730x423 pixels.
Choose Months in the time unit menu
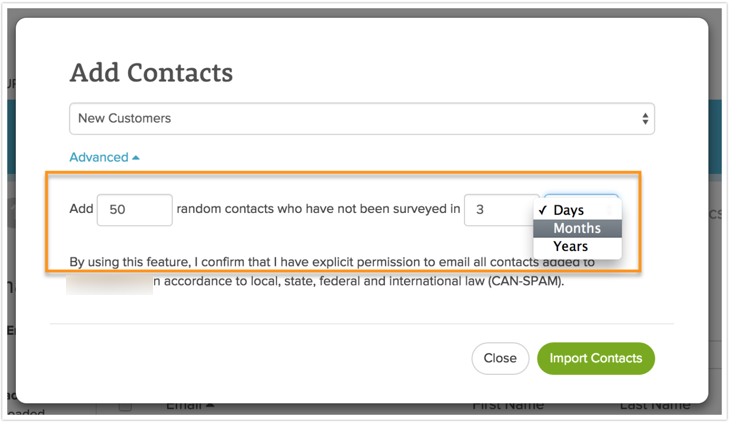(577, 228)
